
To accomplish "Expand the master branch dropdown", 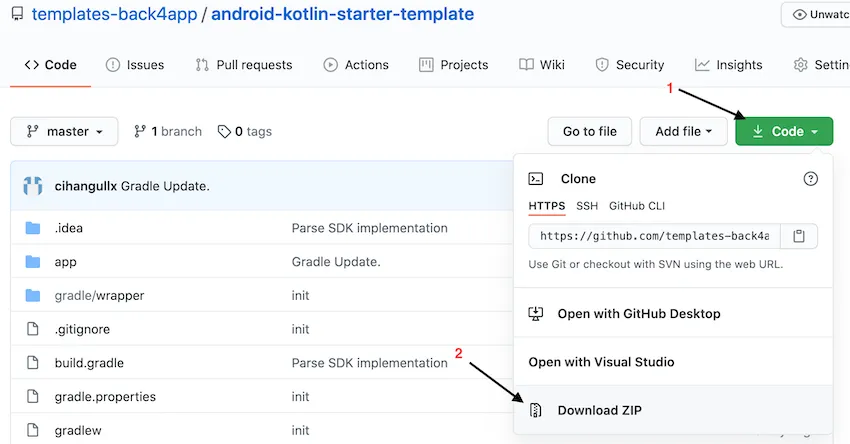I will click(x=64, y=131).
